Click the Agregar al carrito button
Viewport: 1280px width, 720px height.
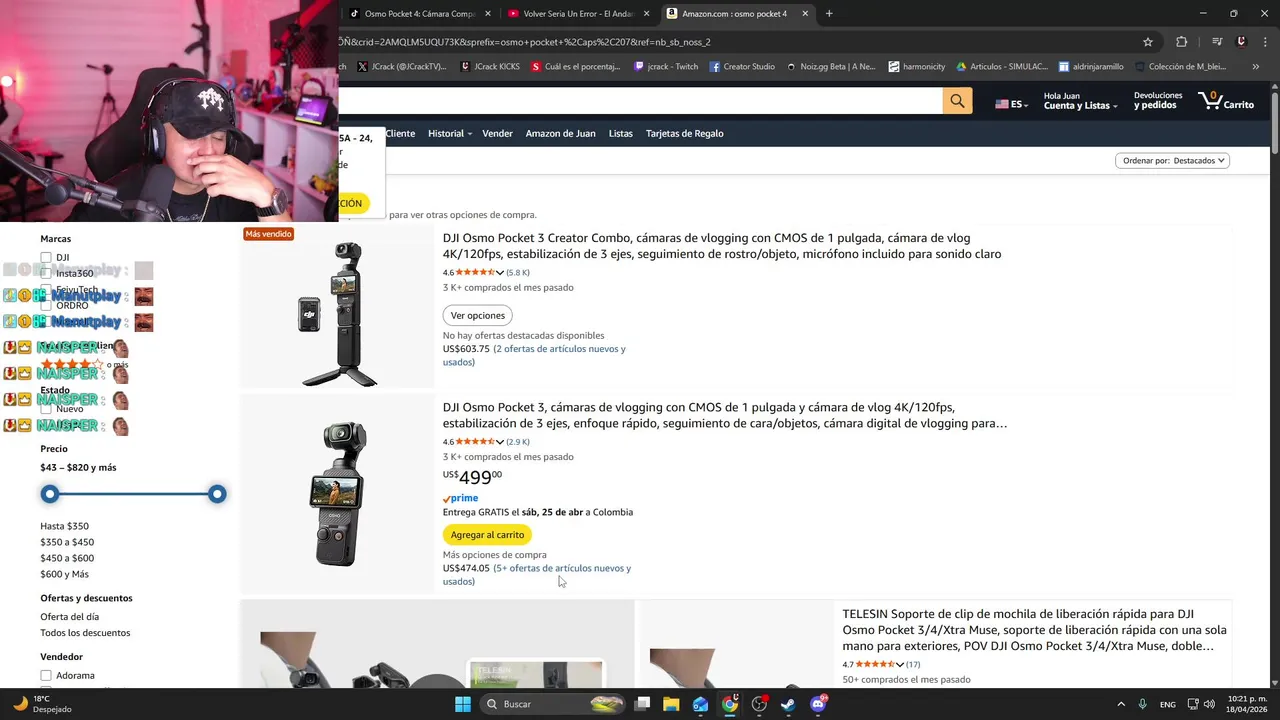pos(487,535)
